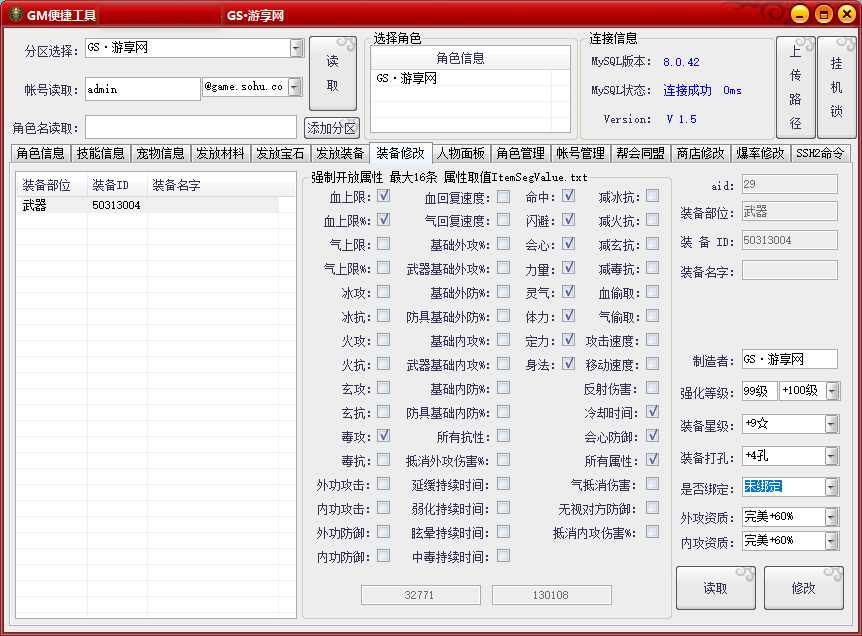This screenshot has width=862, height=636.
Task: Minimize the GM tool window
Action: tap(800, 14)
